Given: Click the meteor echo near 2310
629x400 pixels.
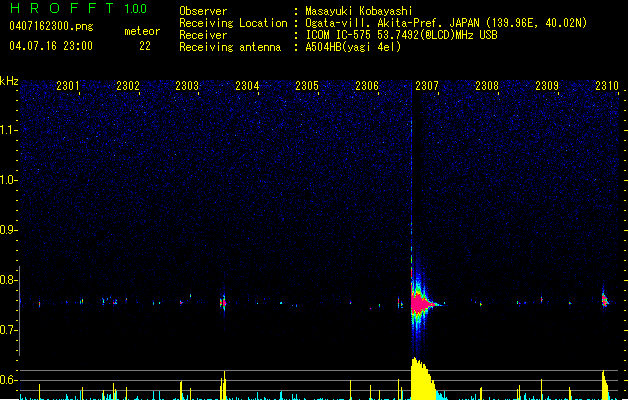Looking at the screenshot, I should point(605,300).
